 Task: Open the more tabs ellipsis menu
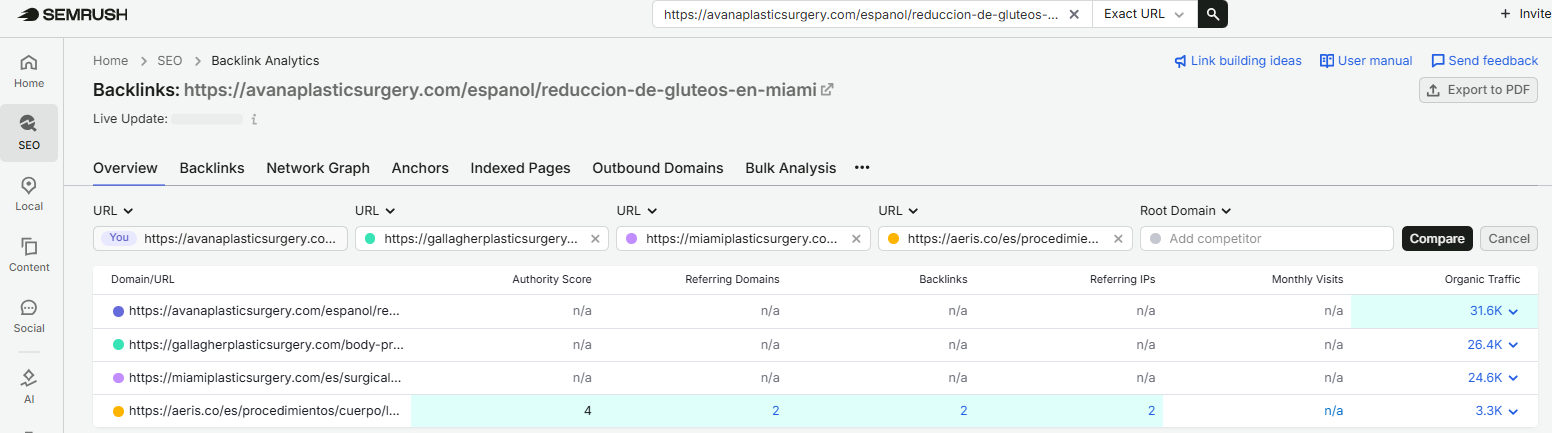tap(862, 168)
